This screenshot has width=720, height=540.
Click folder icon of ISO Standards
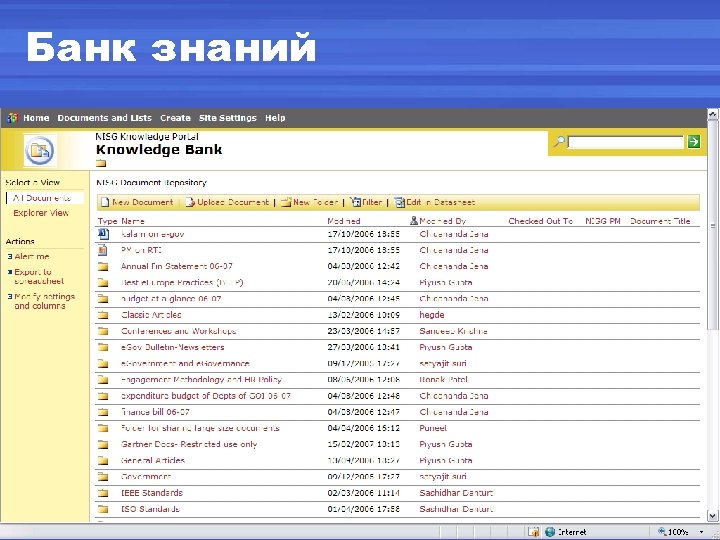coord(103,509)
